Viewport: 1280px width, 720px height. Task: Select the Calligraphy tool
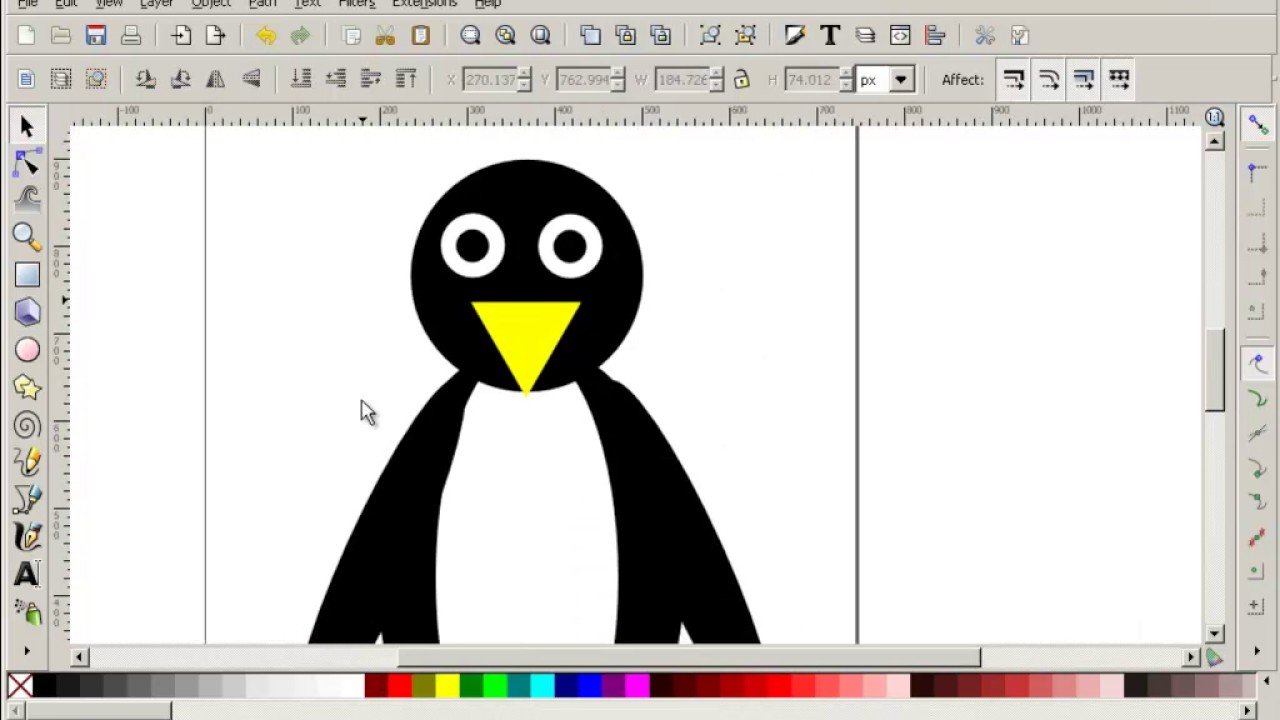27,536
